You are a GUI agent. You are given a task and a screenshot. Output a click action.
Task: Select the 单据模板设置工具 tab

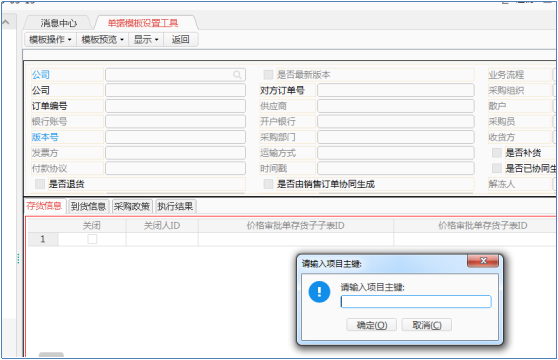(143, 23)
